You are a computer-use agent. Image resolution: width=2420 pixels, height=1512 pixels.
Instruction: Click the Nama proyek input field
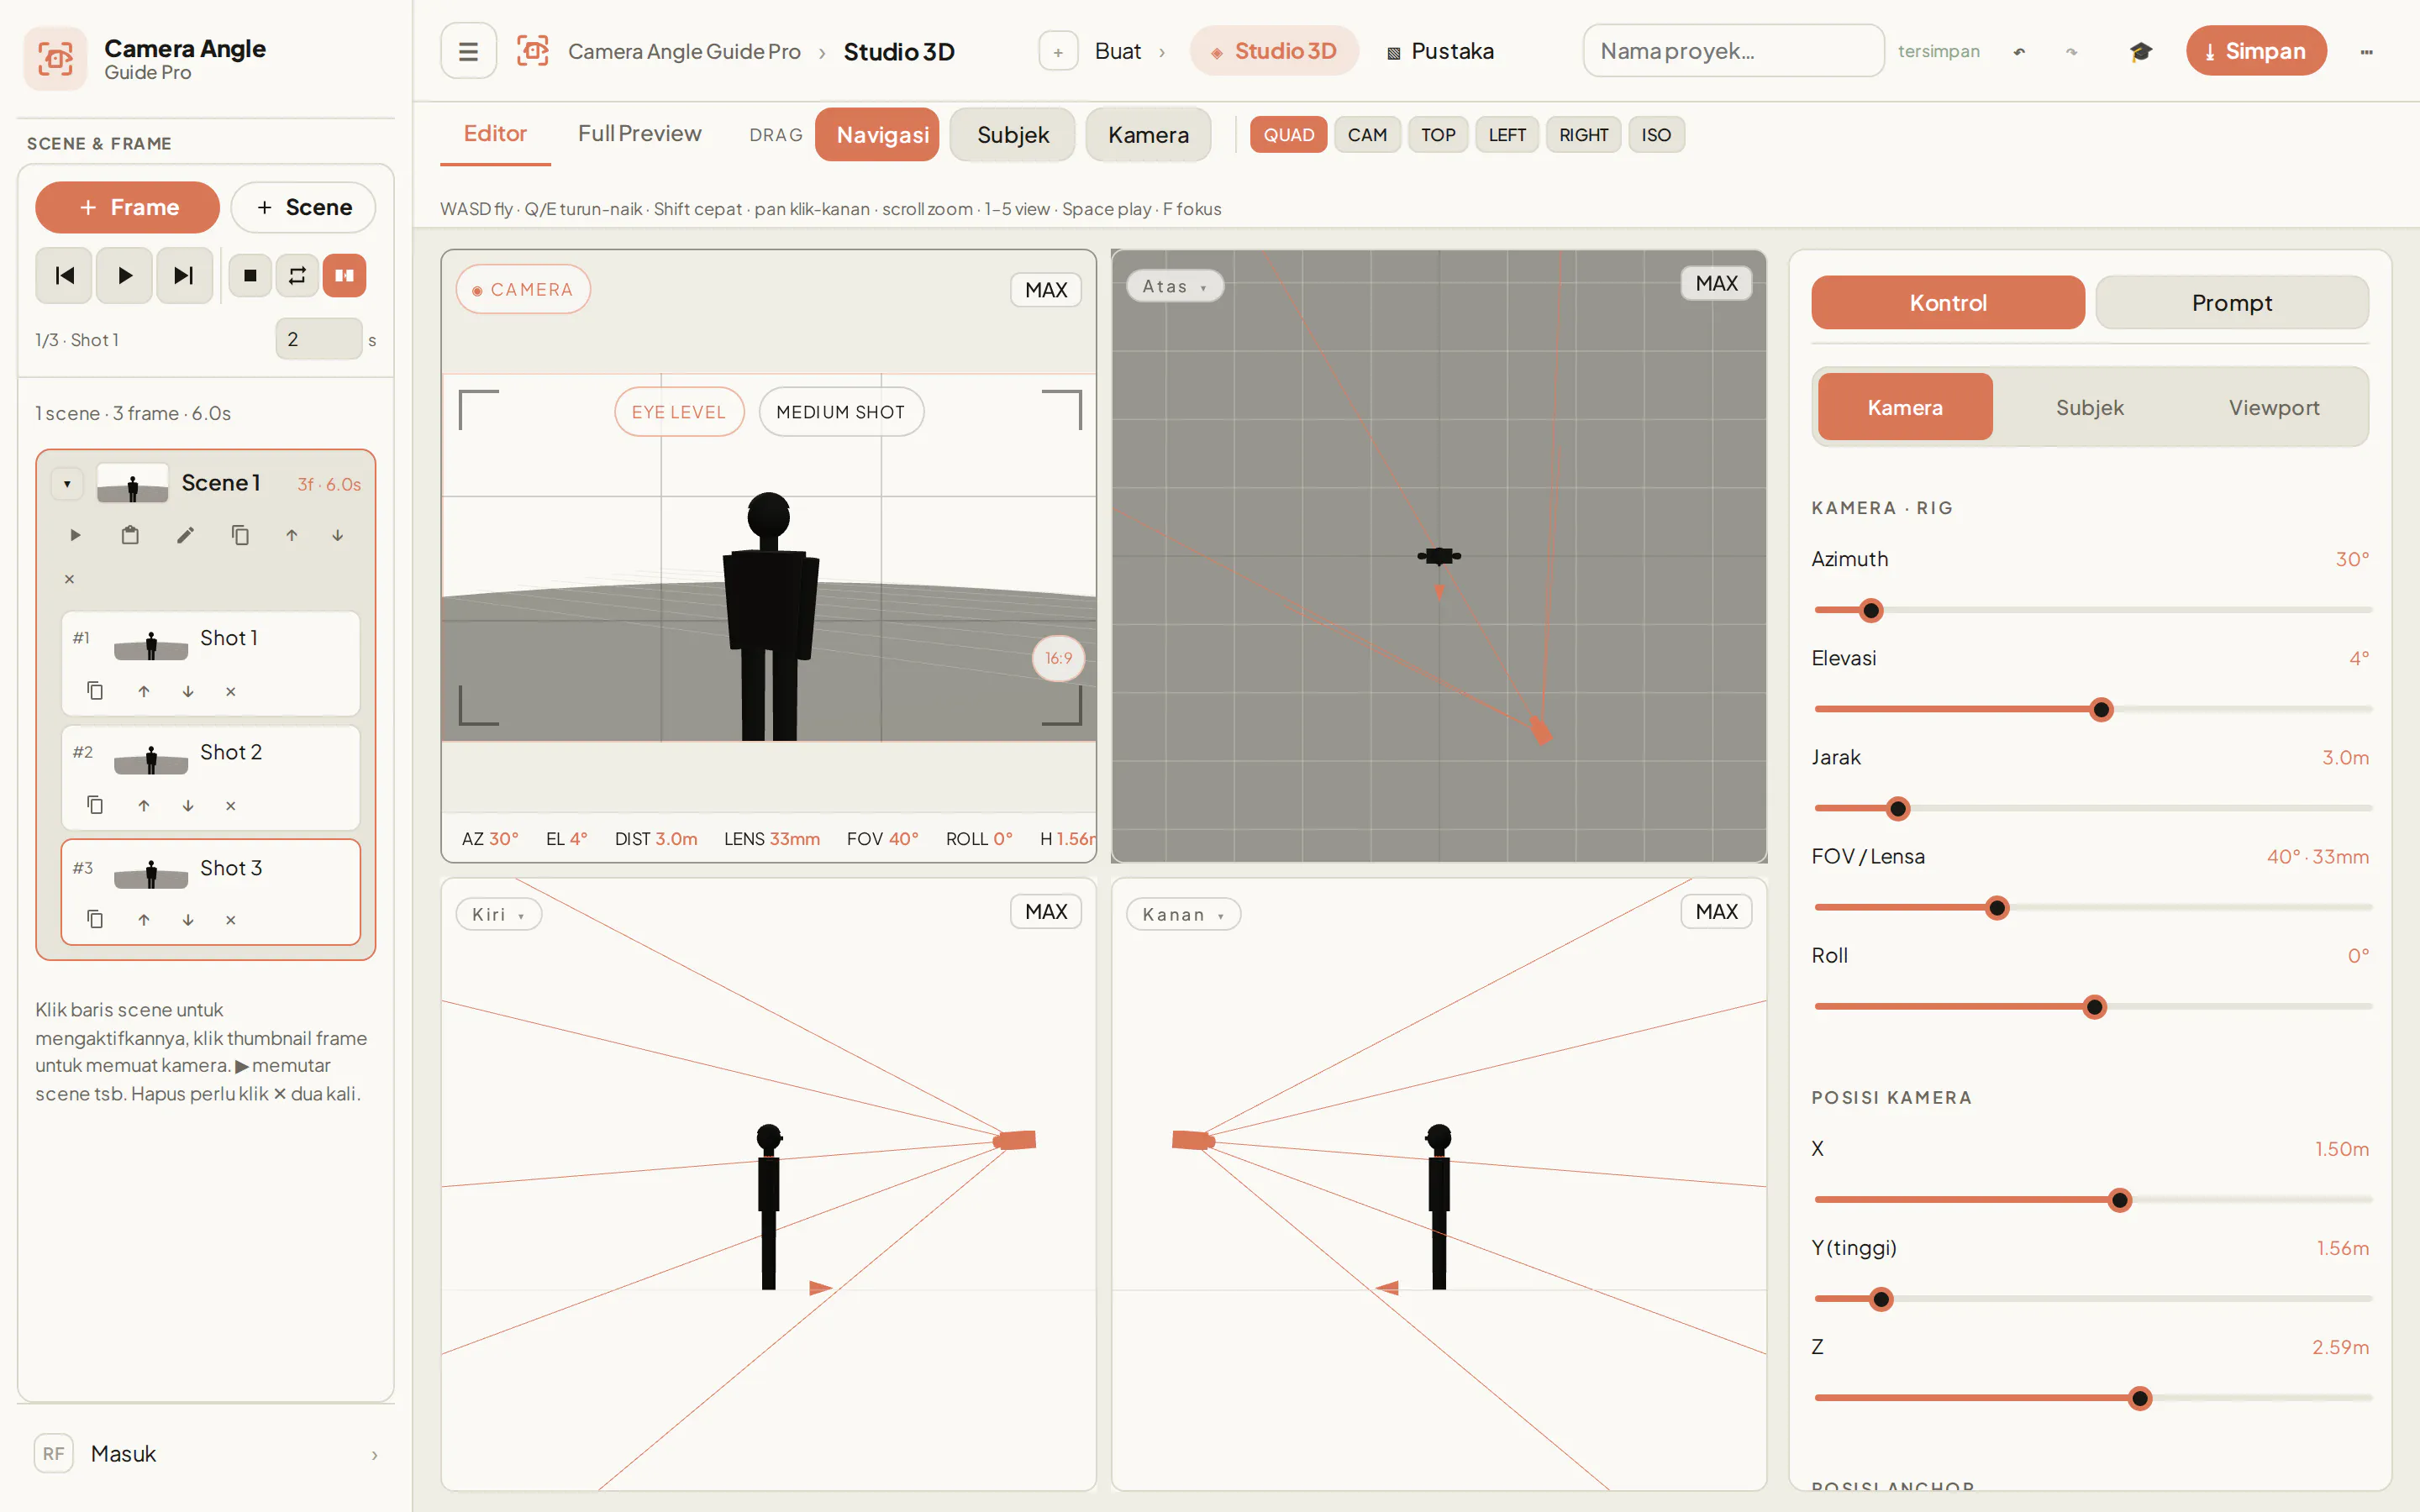[x=1733, y=51]
